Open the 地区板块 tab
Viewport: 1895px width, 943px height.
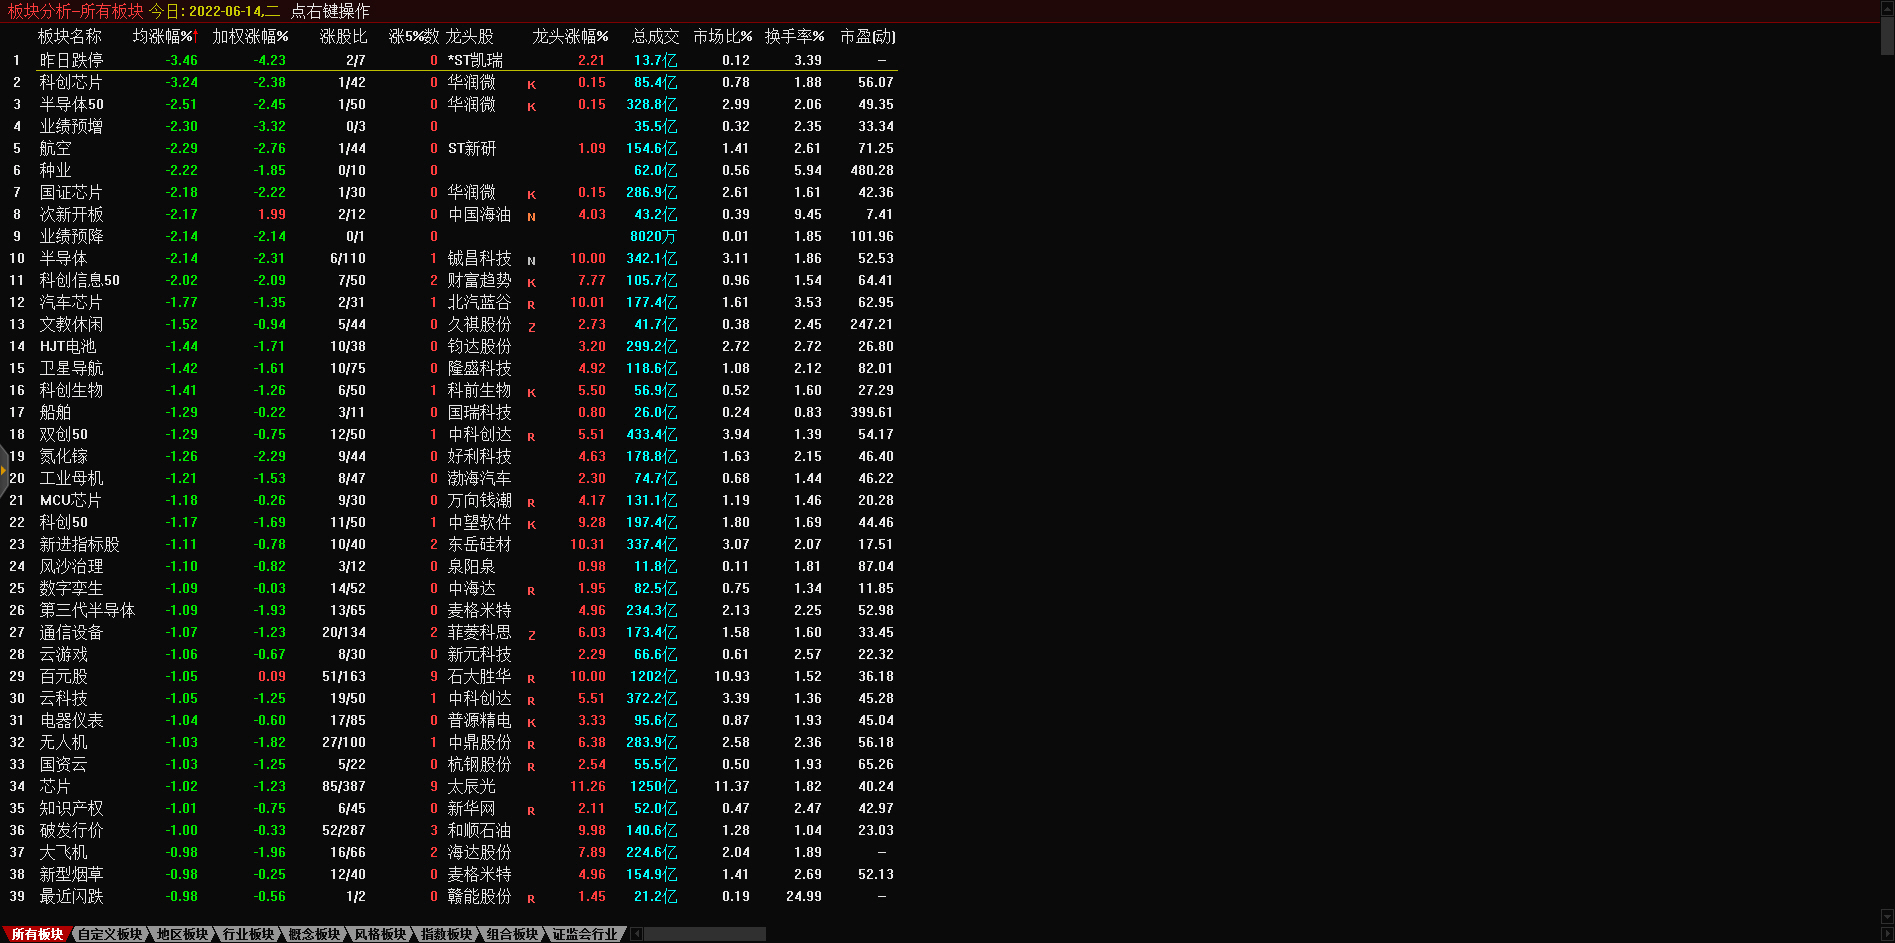[182, 934]
